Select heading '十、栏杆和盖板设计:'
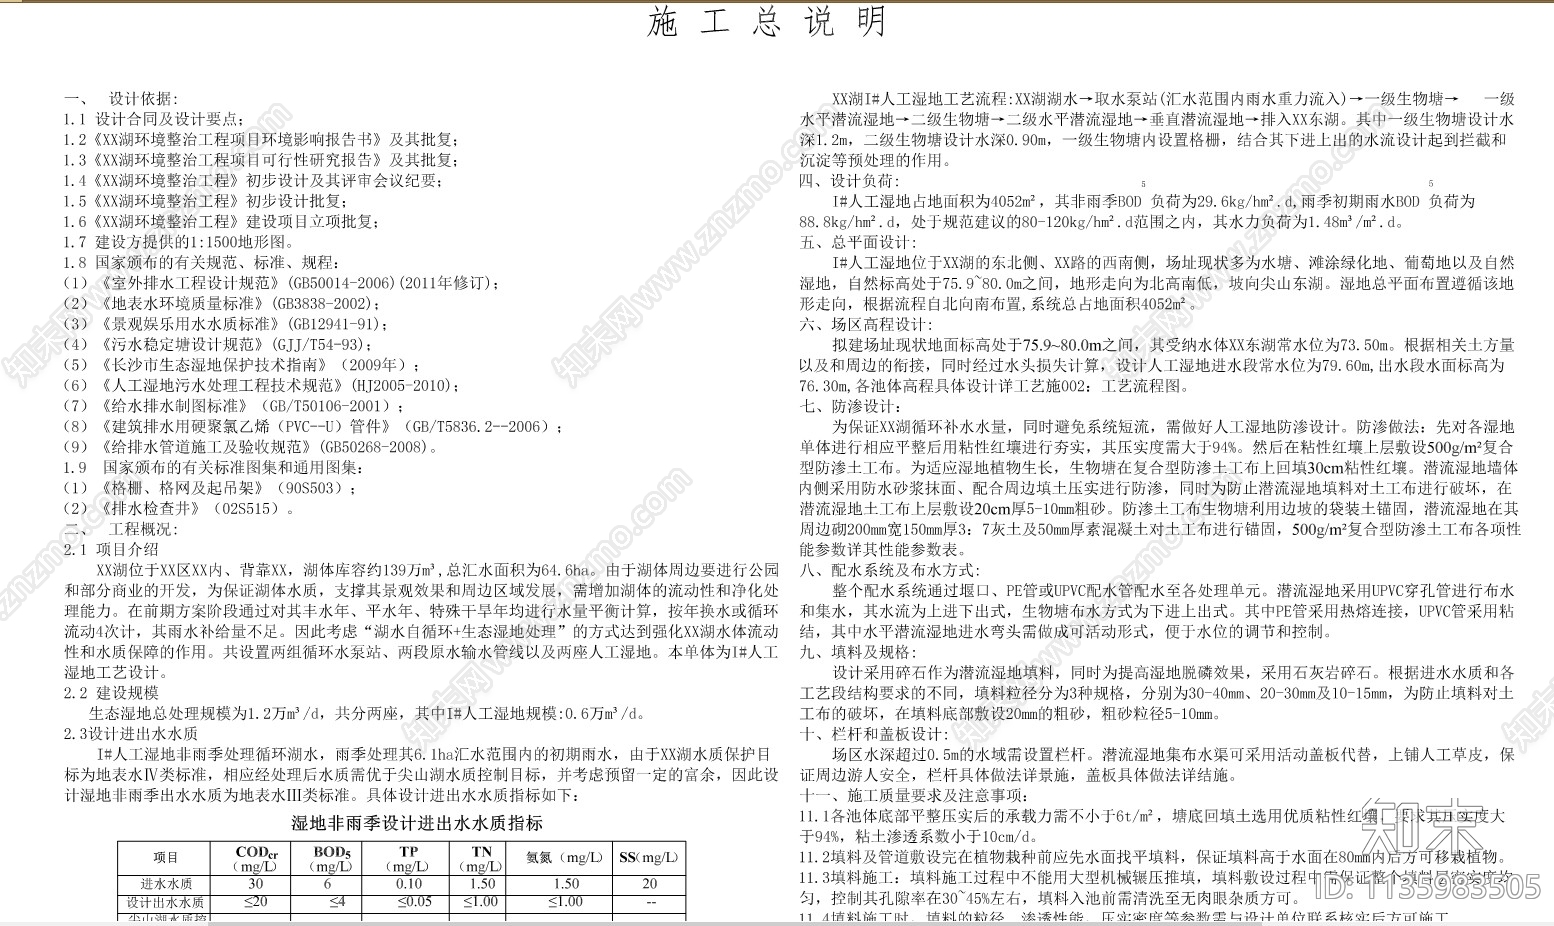This screenshot has width=1554, height=926. click(874, 733)
